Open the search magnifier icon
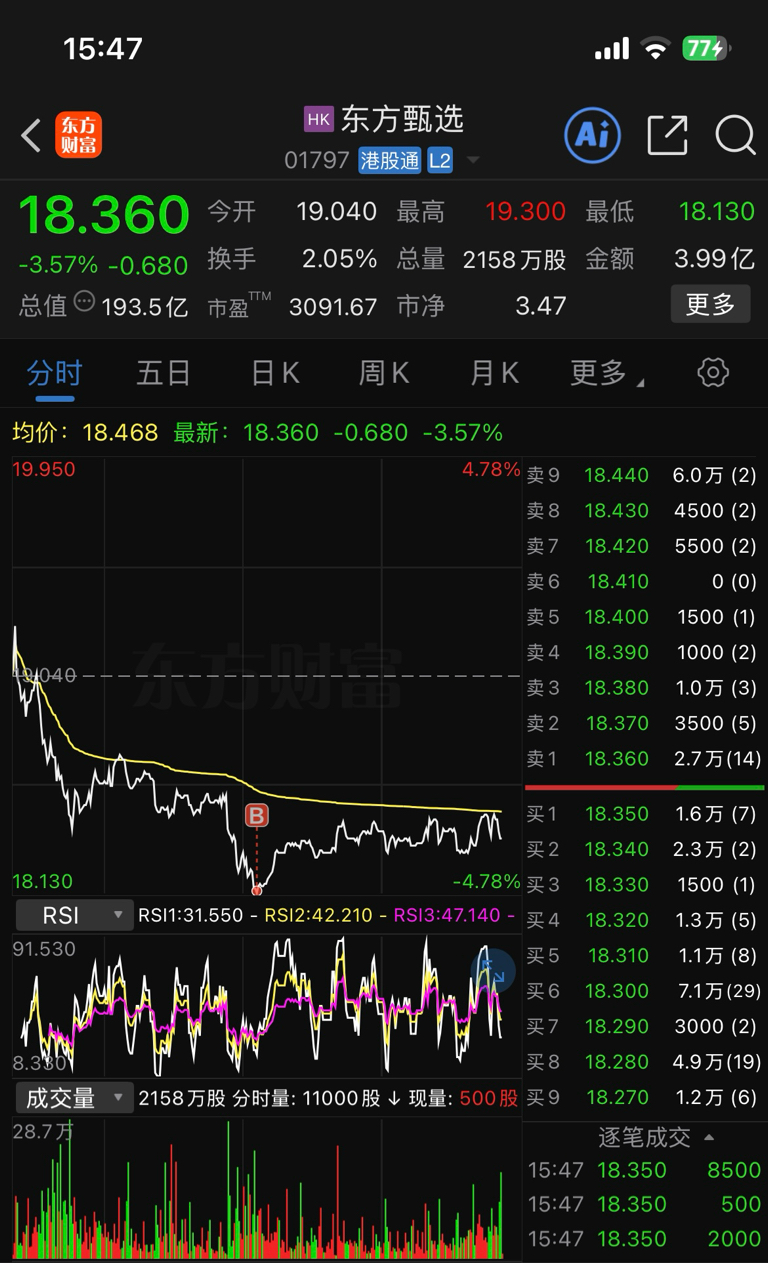The height and width of the screenshot is (1263, 768). coord(735,135)
